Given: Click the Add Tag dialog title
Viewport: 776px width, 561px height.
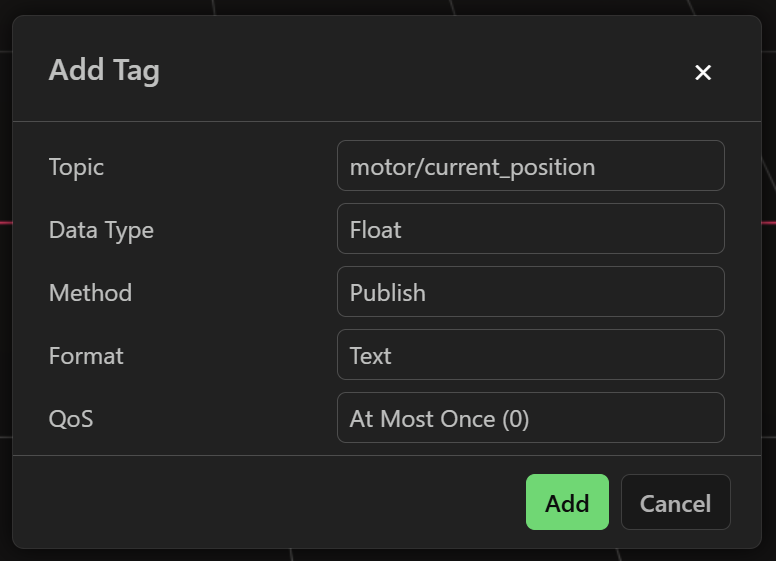Looking at the screenshot, I should point(104,71).
